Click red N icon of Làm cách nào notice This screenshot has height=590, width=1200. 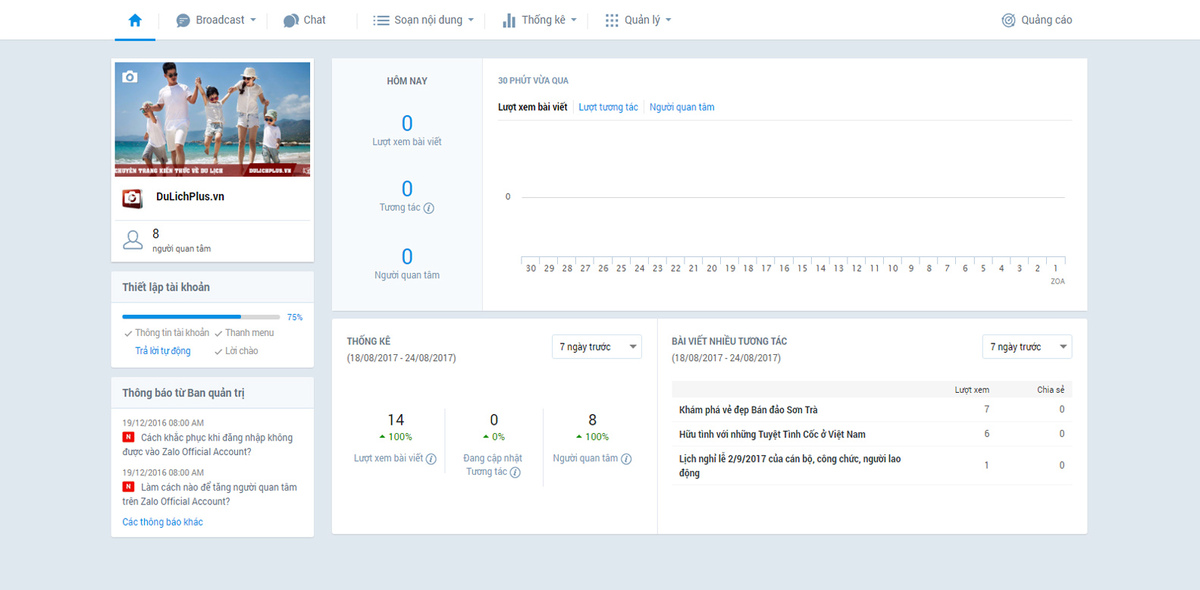[128, 487]
